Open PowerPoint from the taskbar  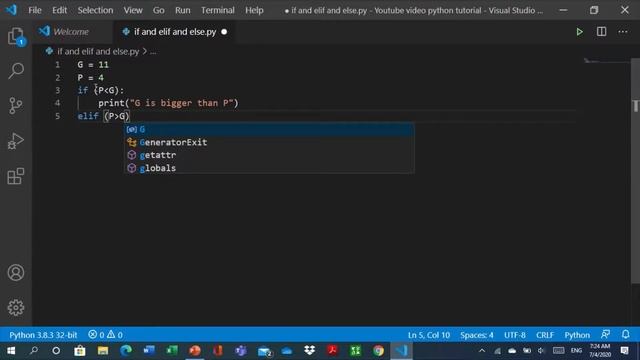[x=195, y=351]
